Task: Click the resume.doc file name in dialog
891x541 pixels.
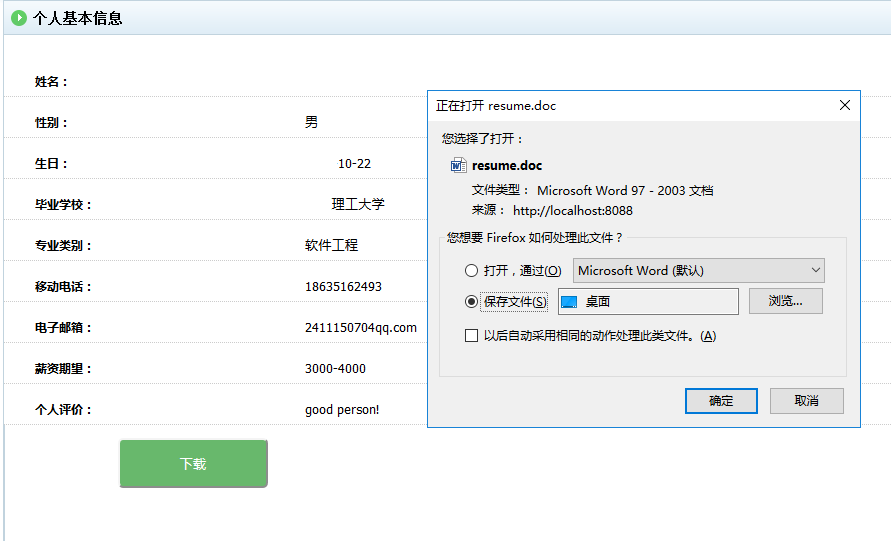Action: pos(507,165)
